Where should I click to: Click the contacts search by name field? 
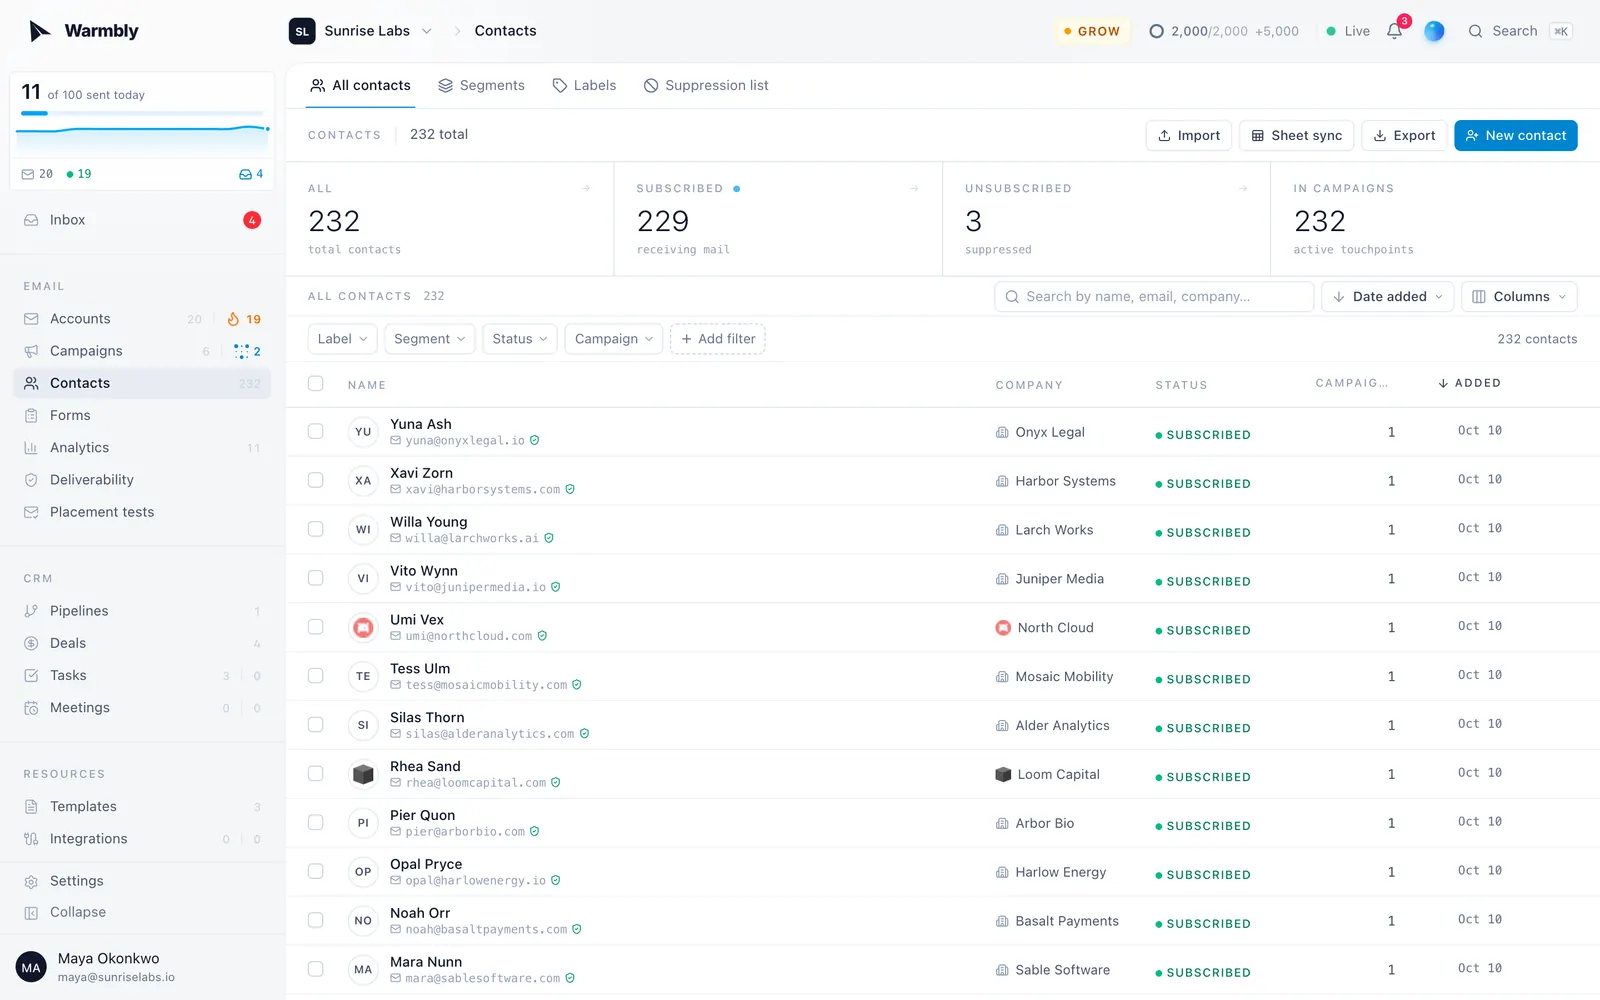pos(1154,297)
